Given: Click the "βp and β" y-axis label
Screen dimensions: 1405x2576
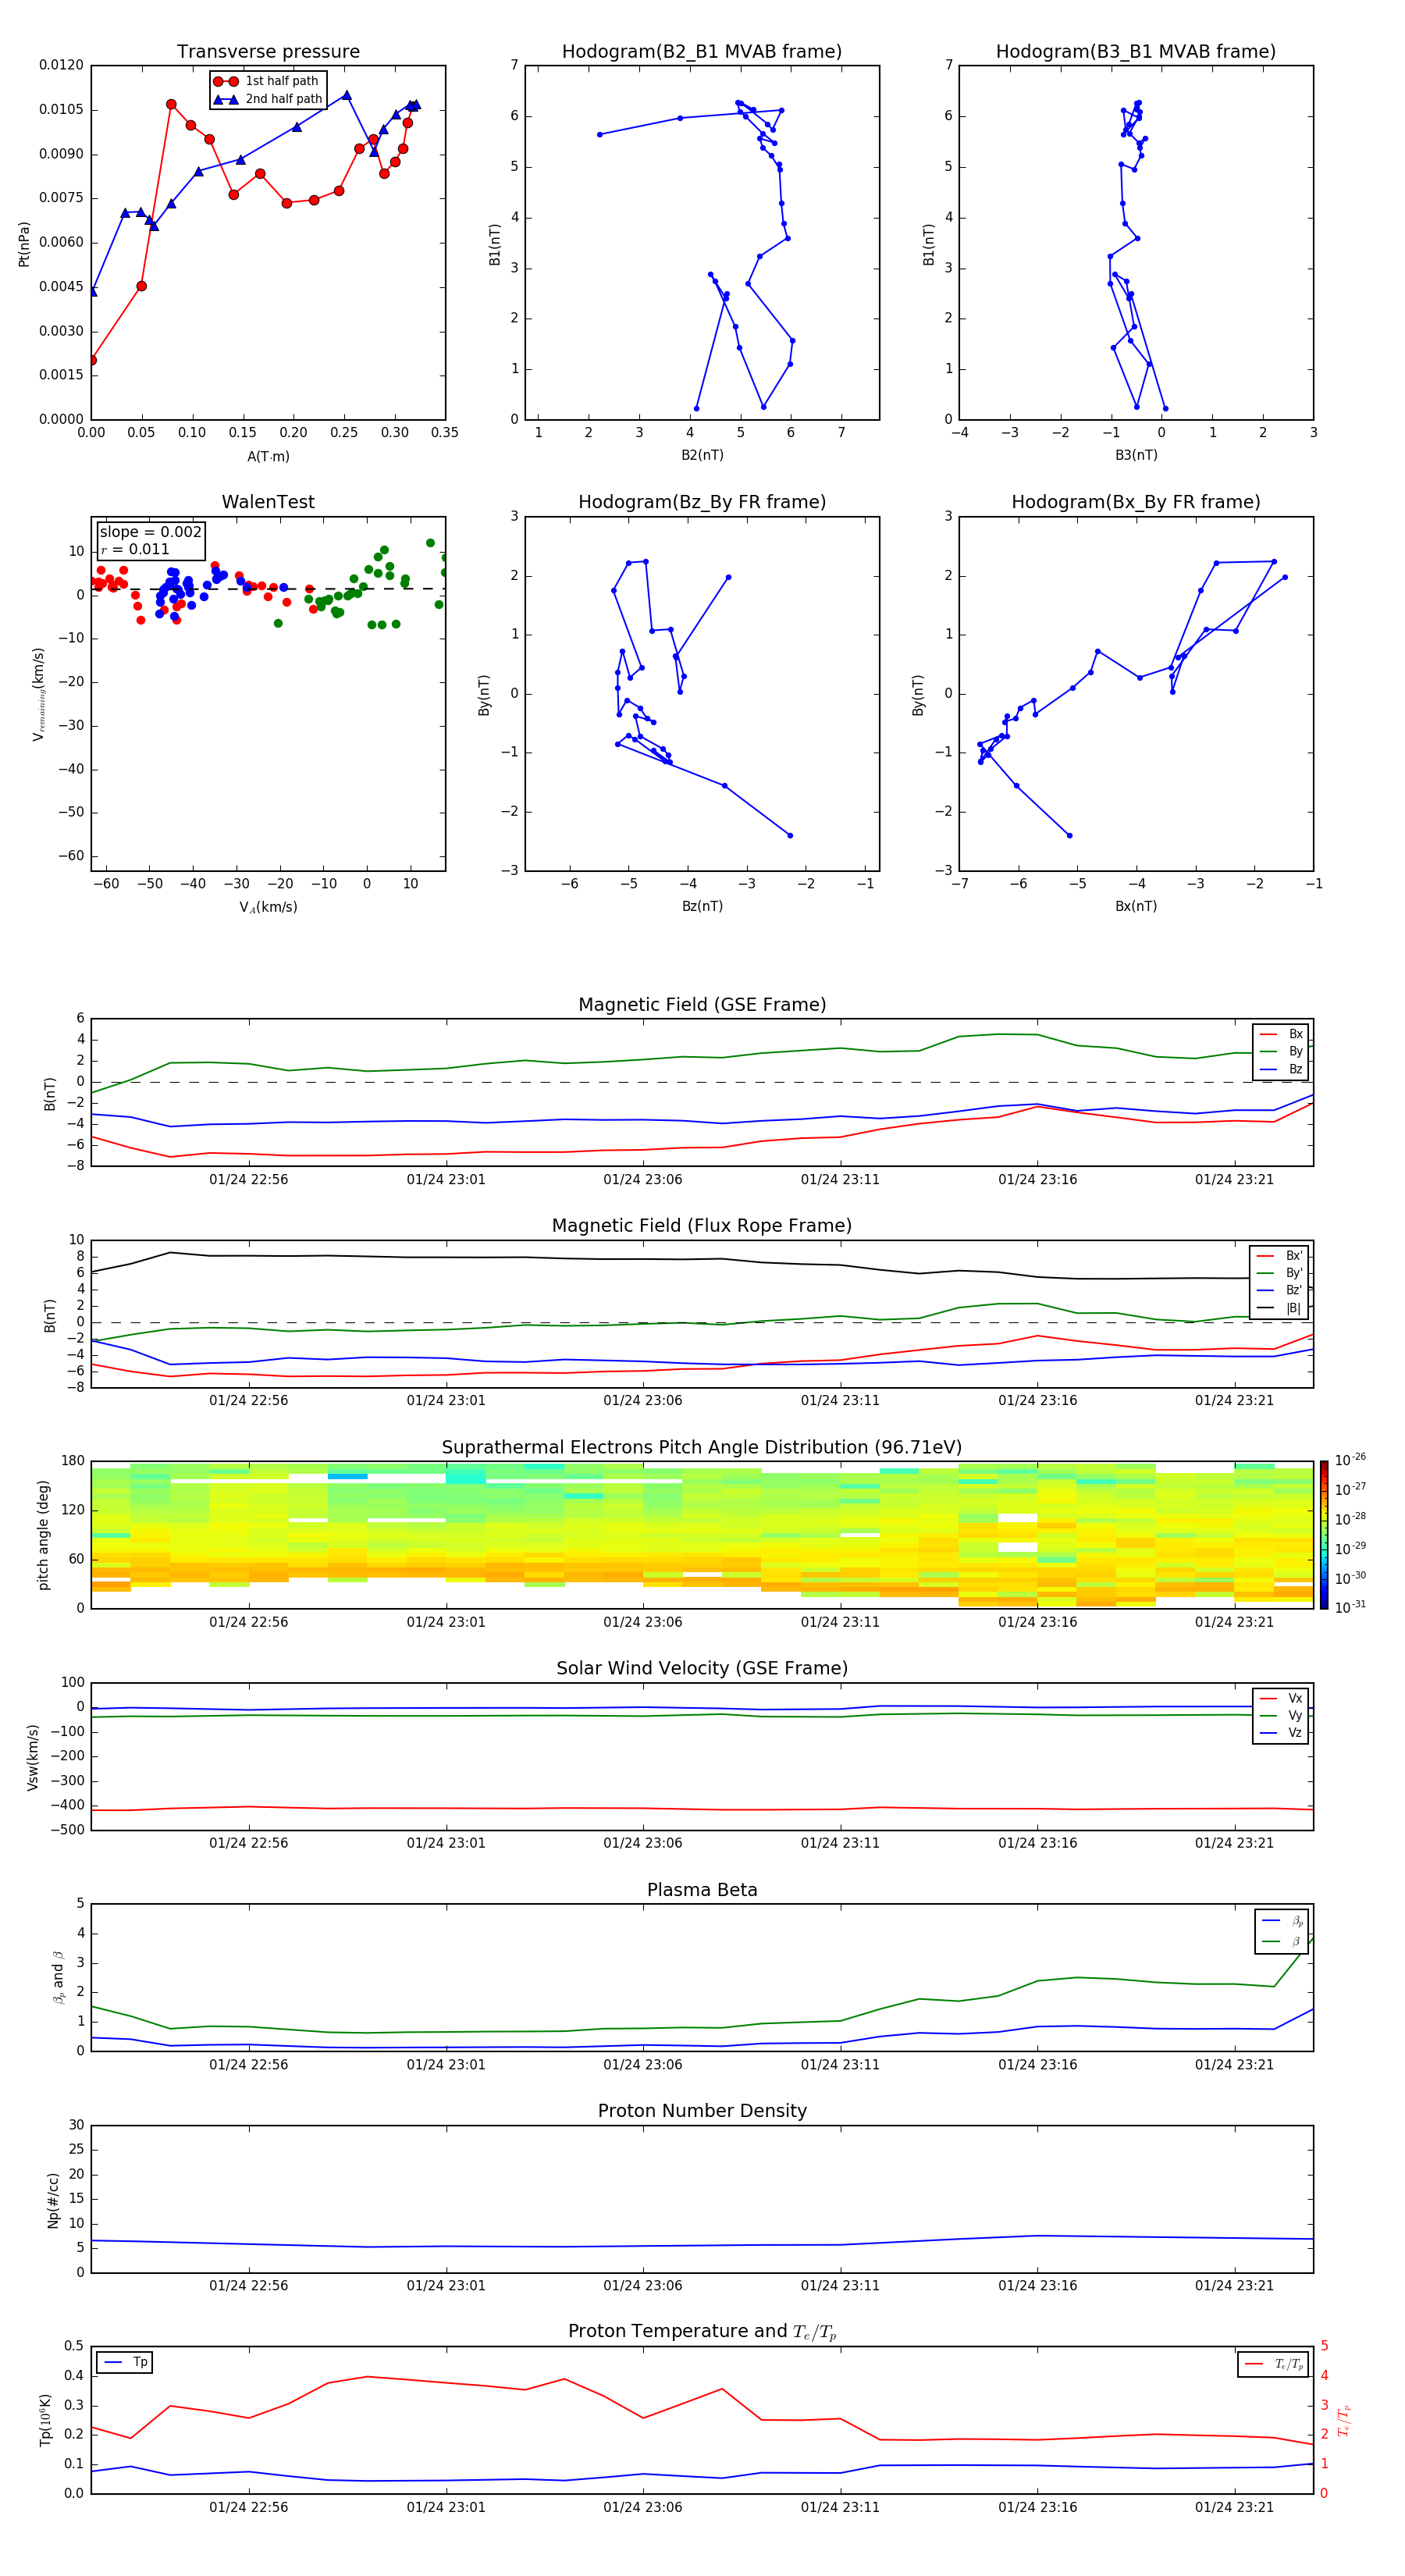Looking at the screenshot, I should (x=58, y=1977).
